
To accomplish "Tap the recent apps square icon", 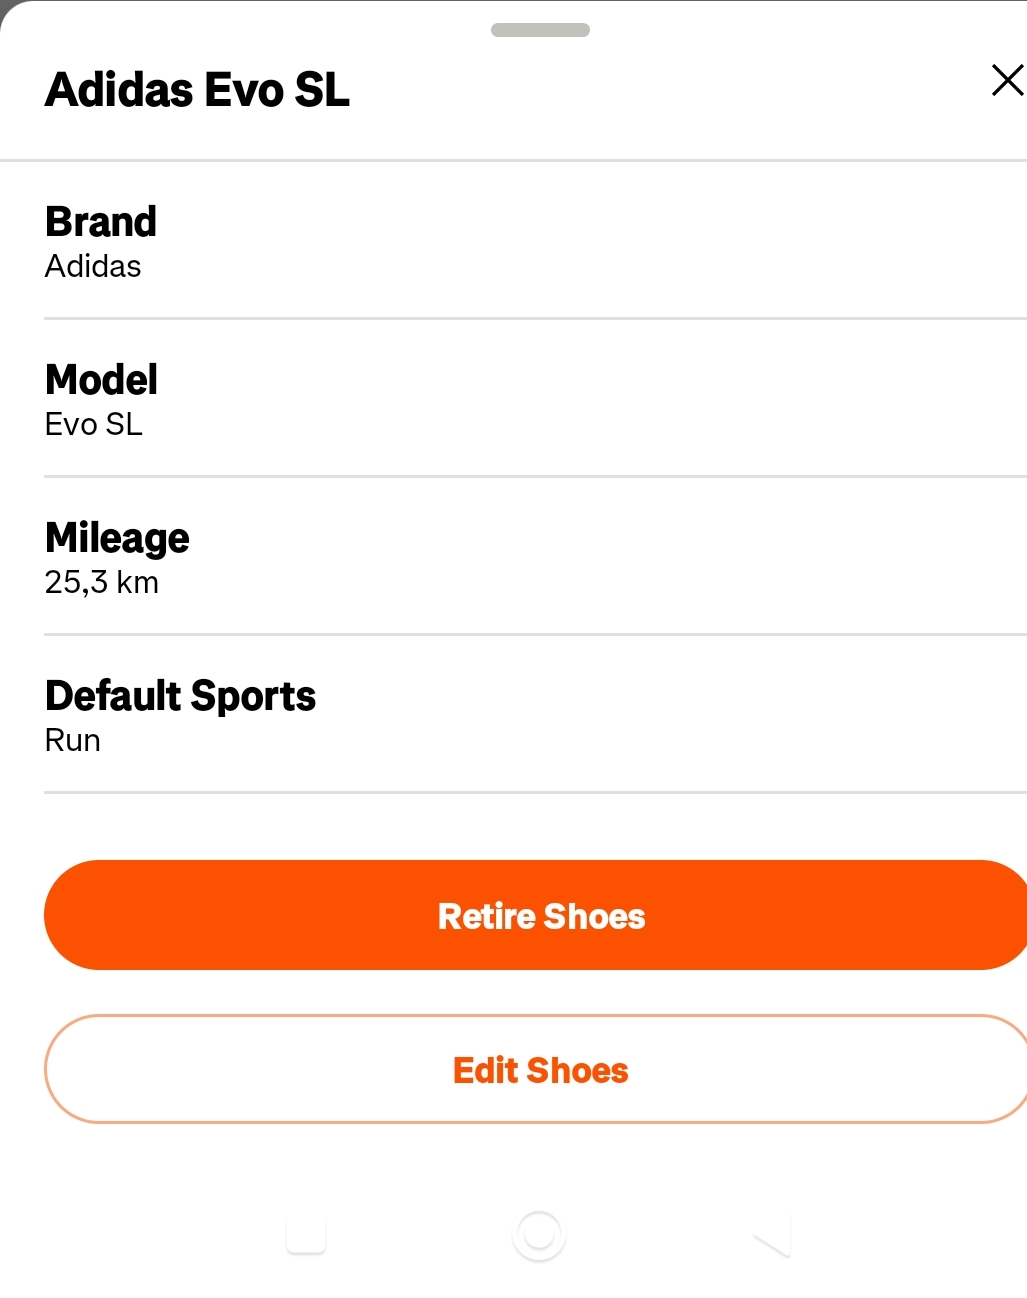I will tap(306, 1235).
